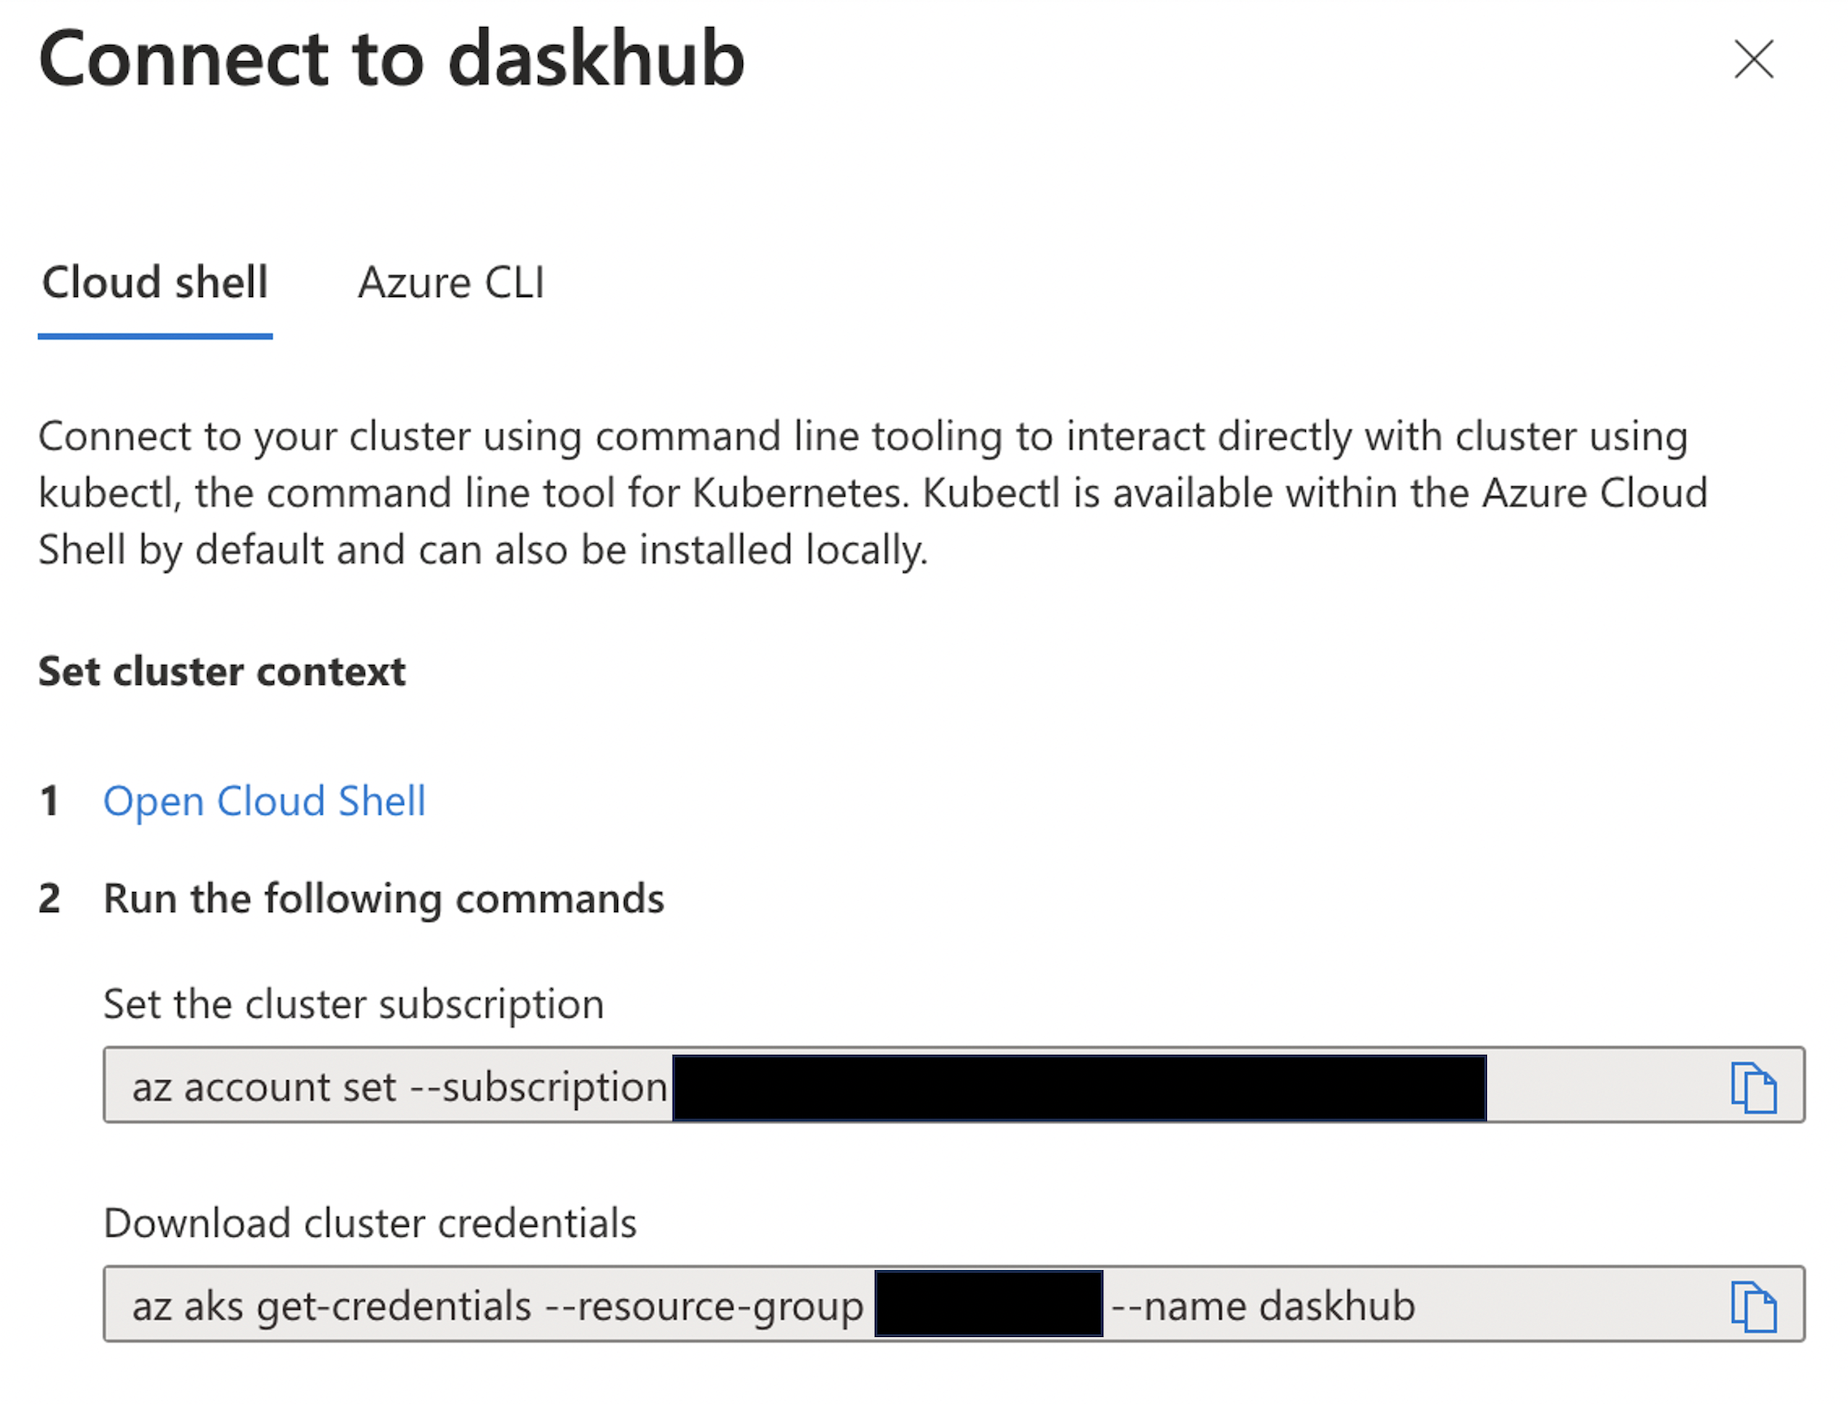Screen dimensions: 1848x1404
Task: Click the Download cluster credentials label
Action: click(370, 1223)
